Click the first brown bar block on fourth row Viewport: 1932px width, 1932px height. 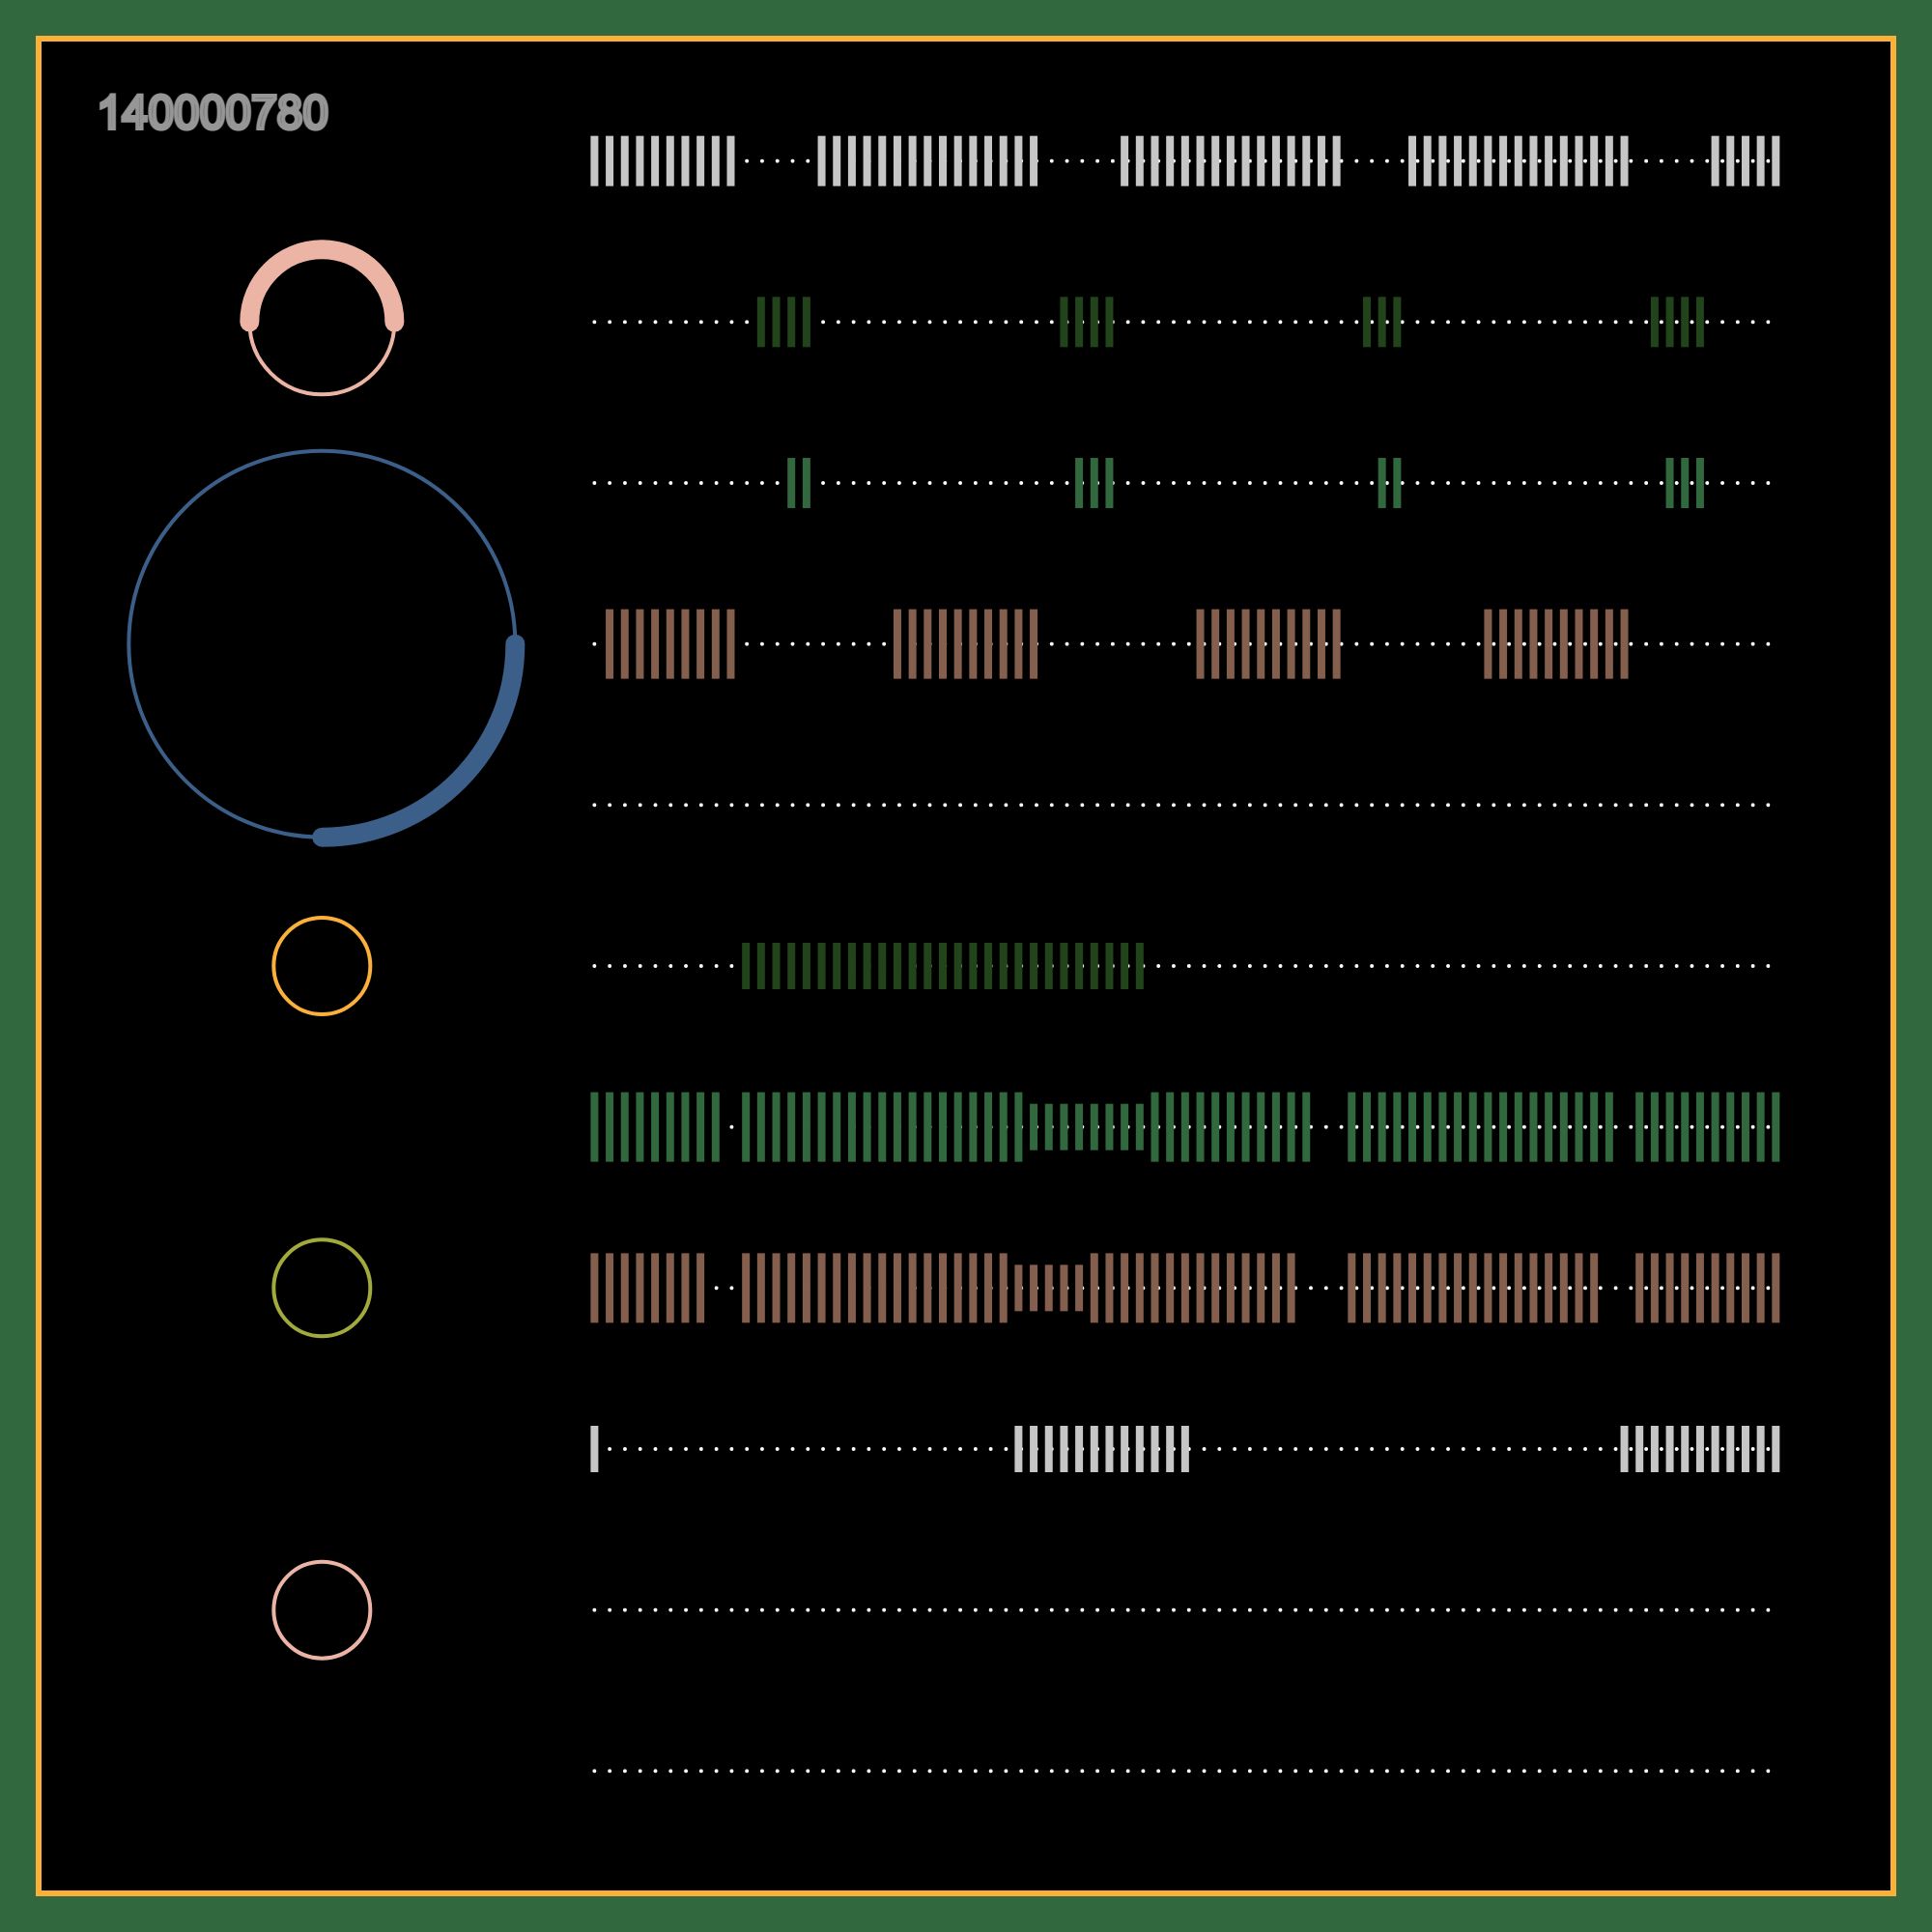[670, 644]
